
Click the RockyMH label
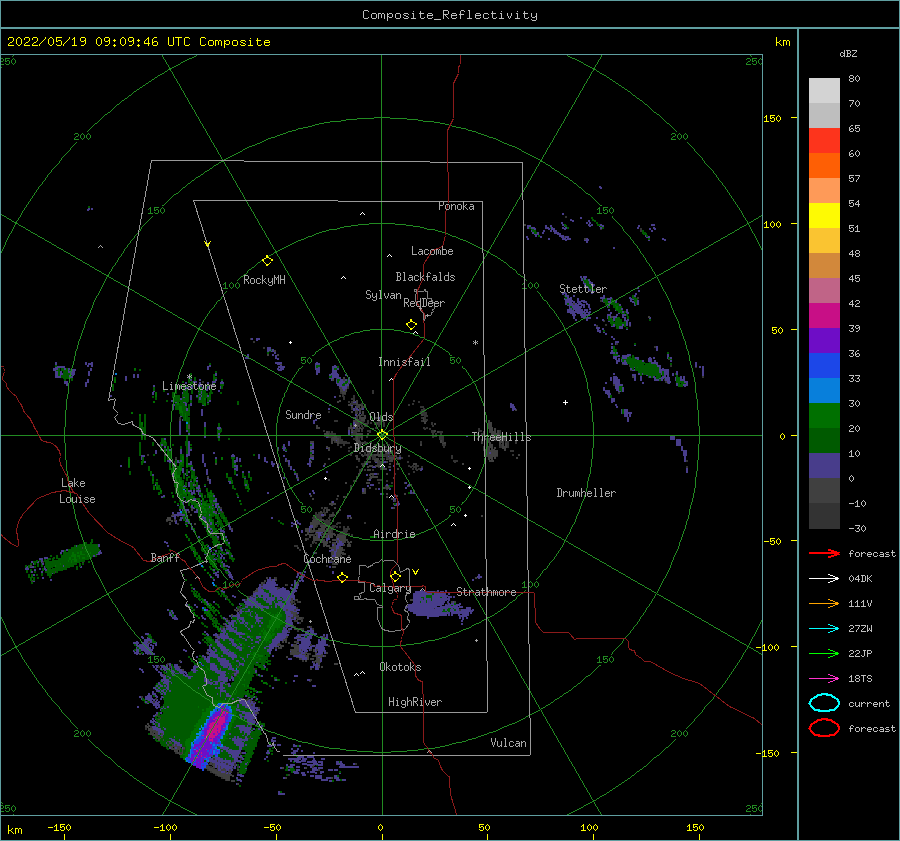[x=264, y=280]
